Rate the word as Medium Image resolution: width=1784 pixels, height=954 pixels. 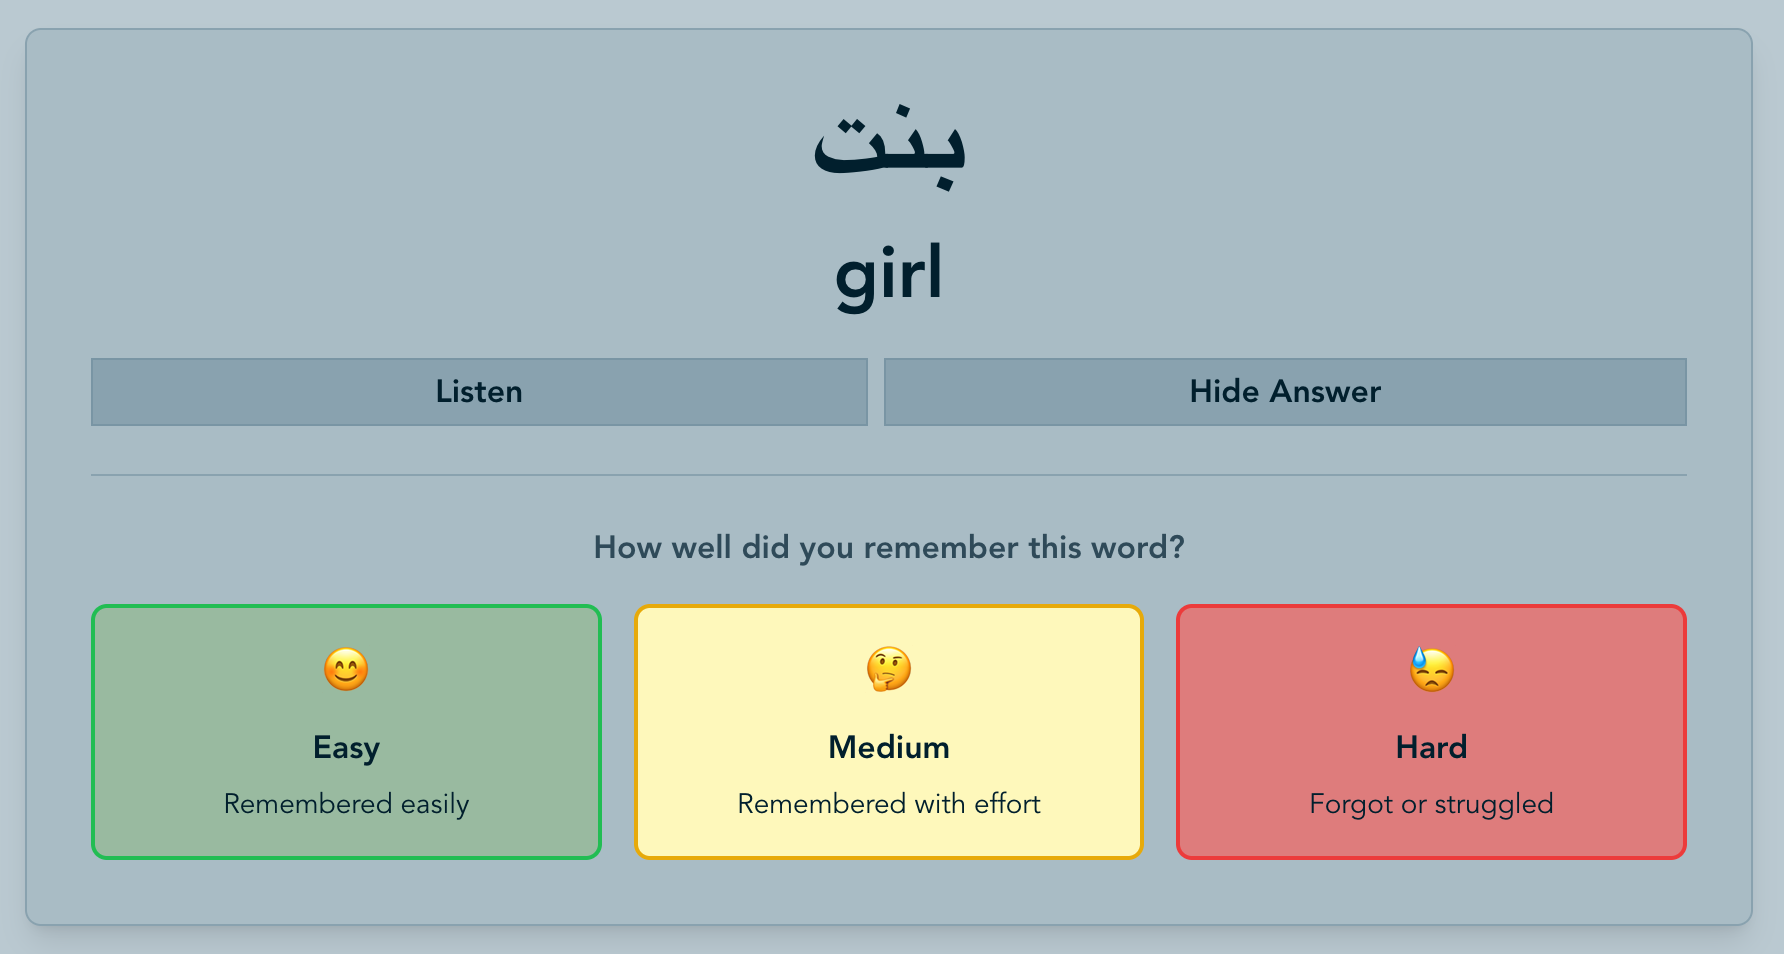click(888, 731)
